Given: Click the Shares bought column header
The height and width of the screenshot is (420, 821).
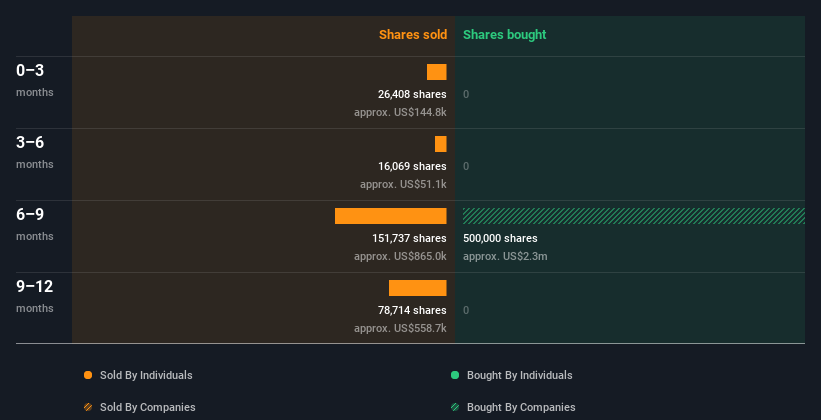Looking at the screenshot, I should pos(505,35).
